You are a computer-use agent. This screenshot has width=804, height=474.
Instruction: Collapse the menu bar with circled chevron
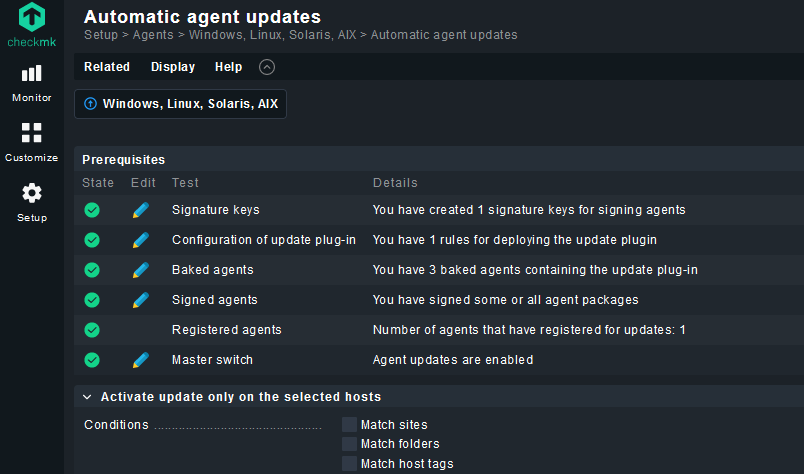[x=267, y=67]
